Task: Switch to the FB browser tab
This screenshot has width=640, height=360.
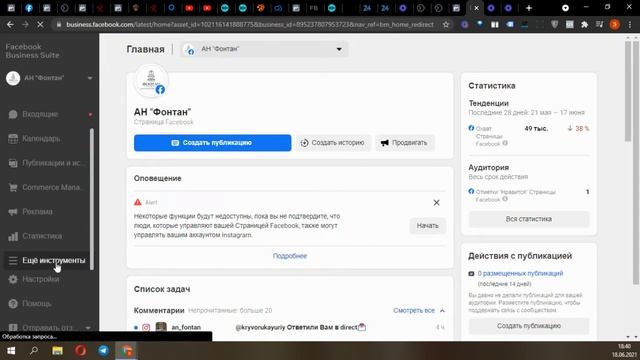Action: click(313, 8)
